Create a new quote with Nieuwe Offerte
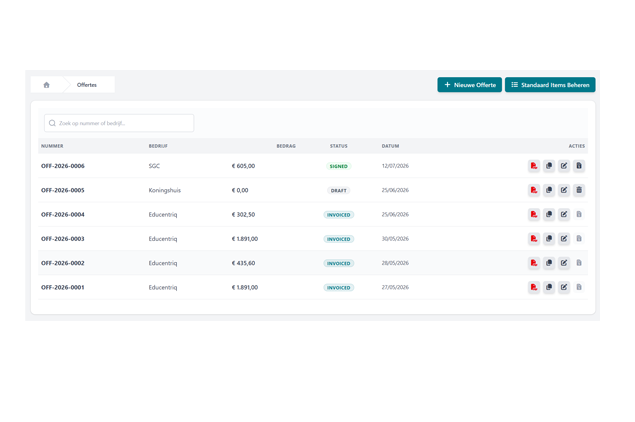635x422 pixels. (469, 85)
